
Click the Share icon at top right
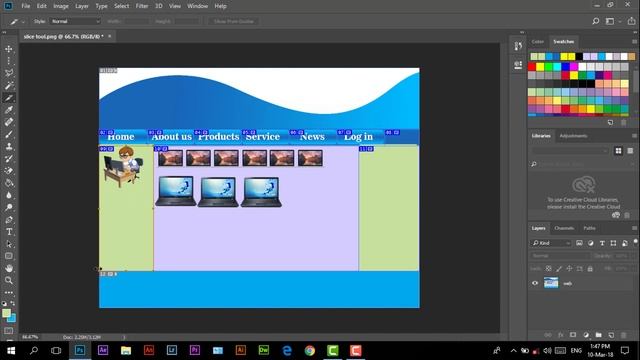pyautogui.click(x=631, y=21)
